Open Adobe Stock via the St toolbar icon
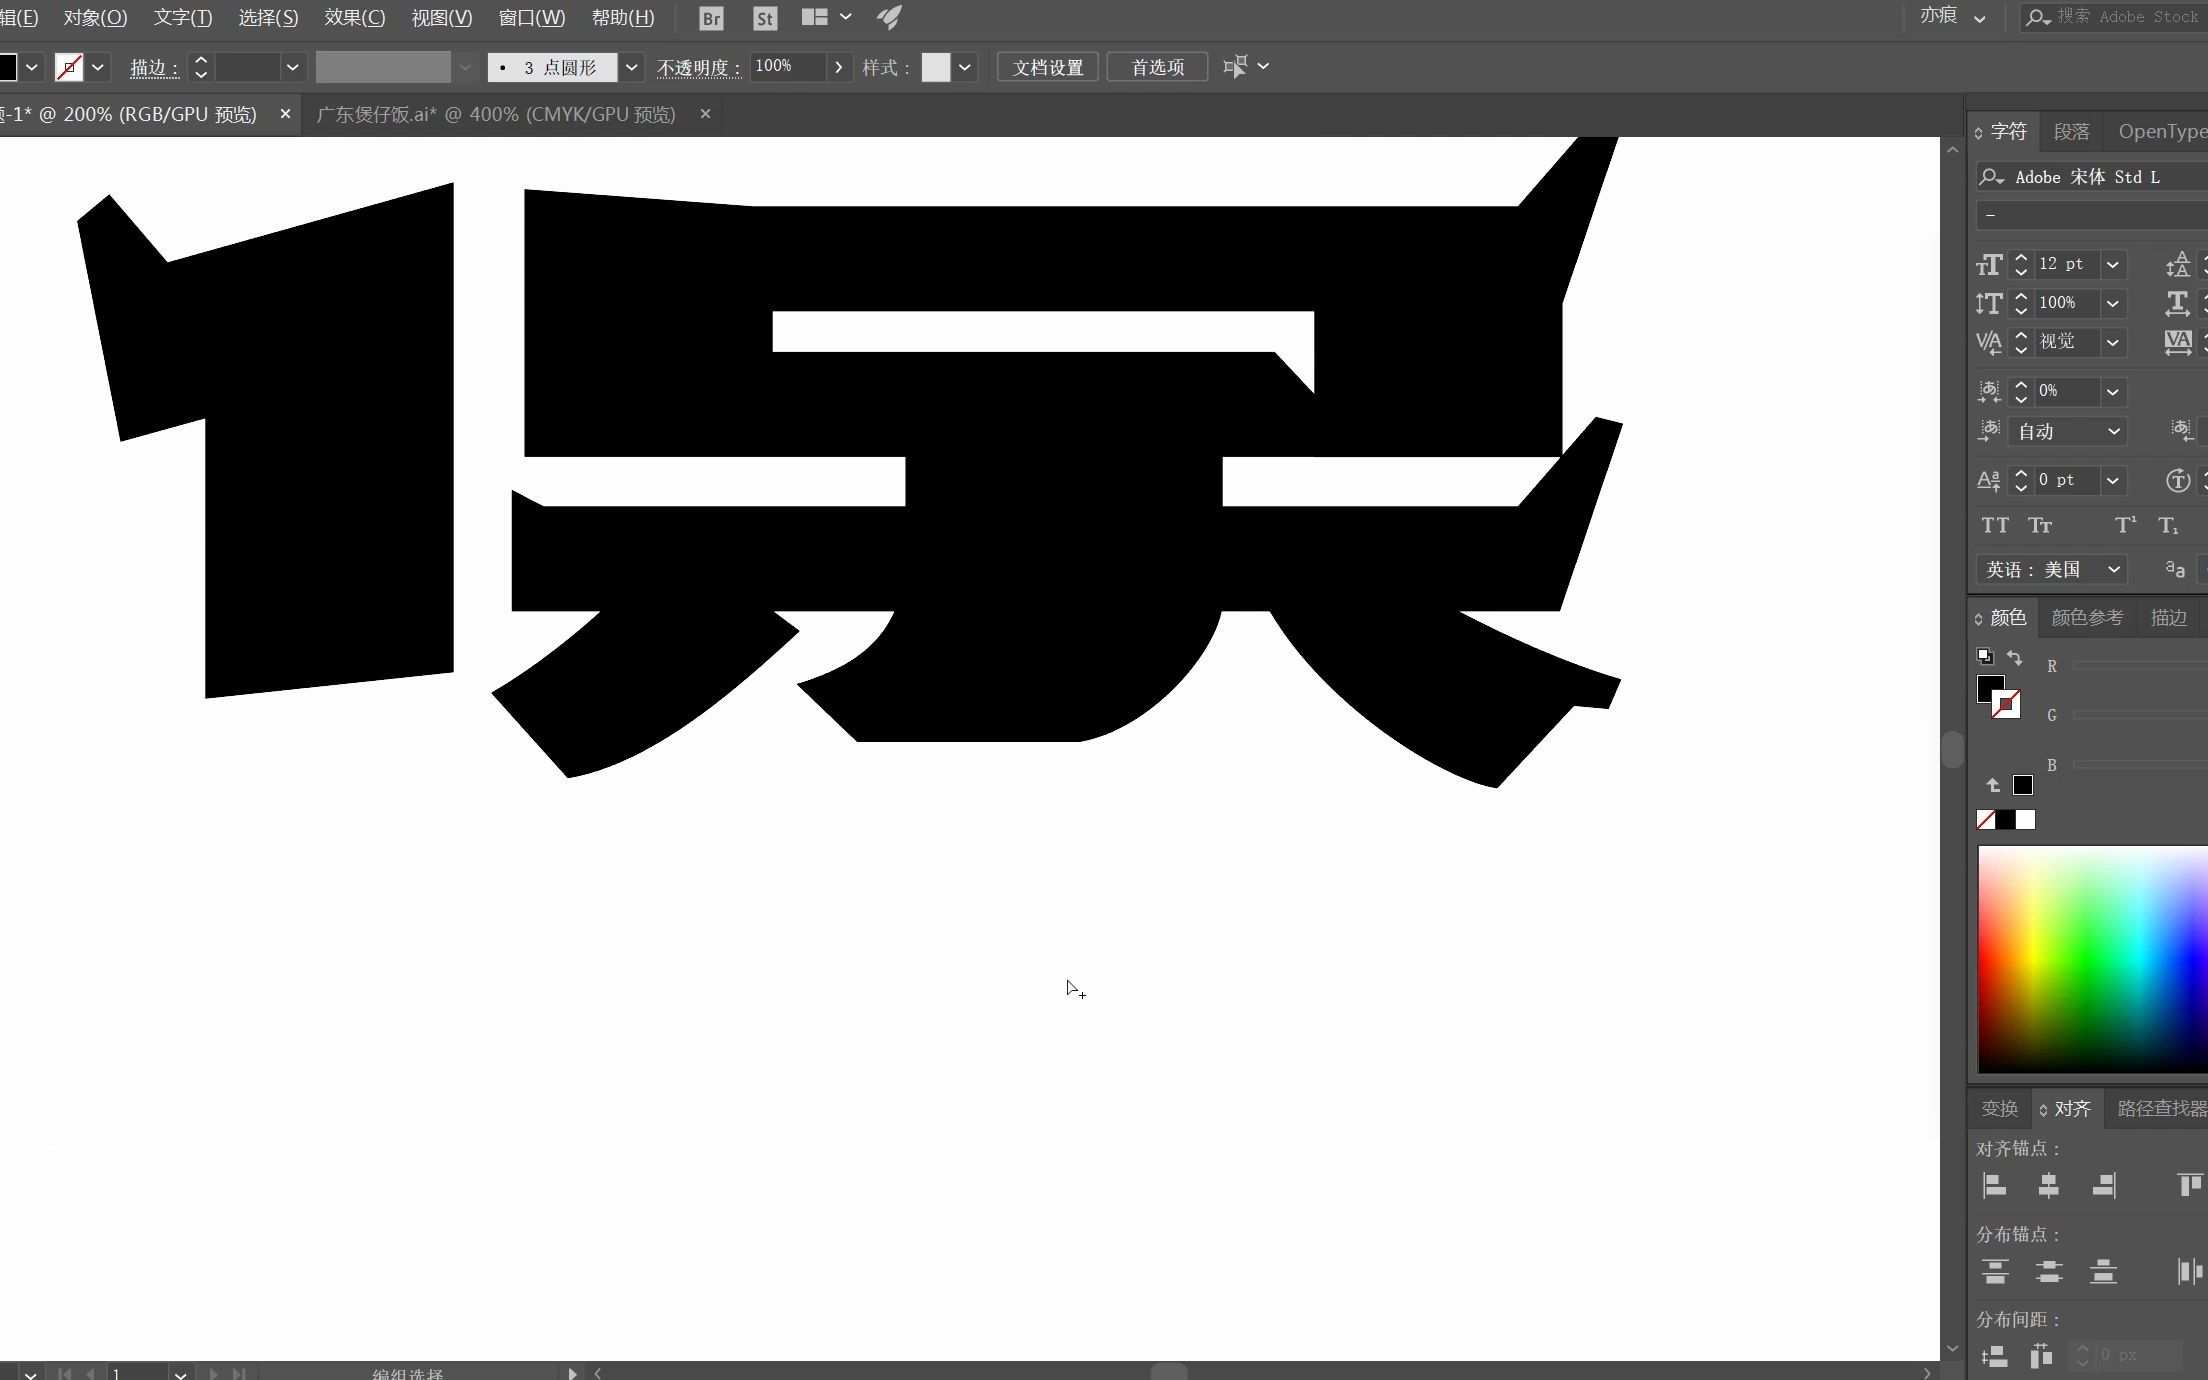 click(x=764, y=17)
